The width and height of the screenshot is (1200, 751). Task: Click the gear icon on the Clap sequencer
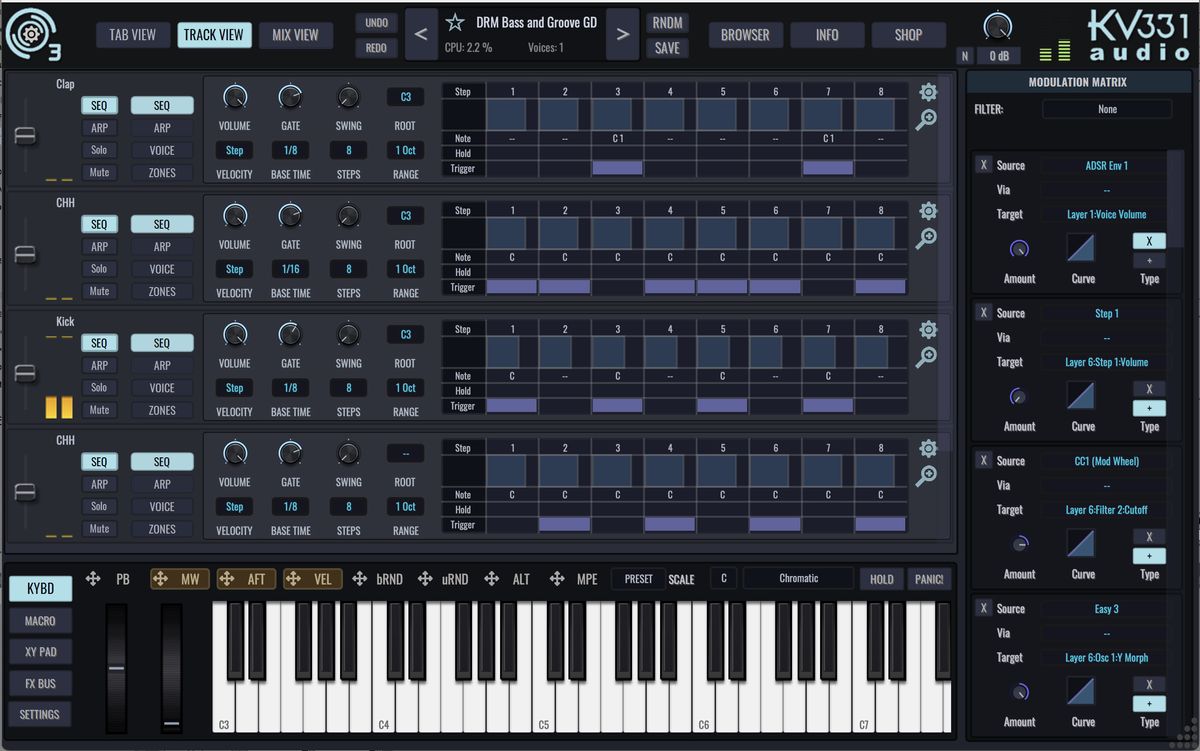click(x=928, y=91)
